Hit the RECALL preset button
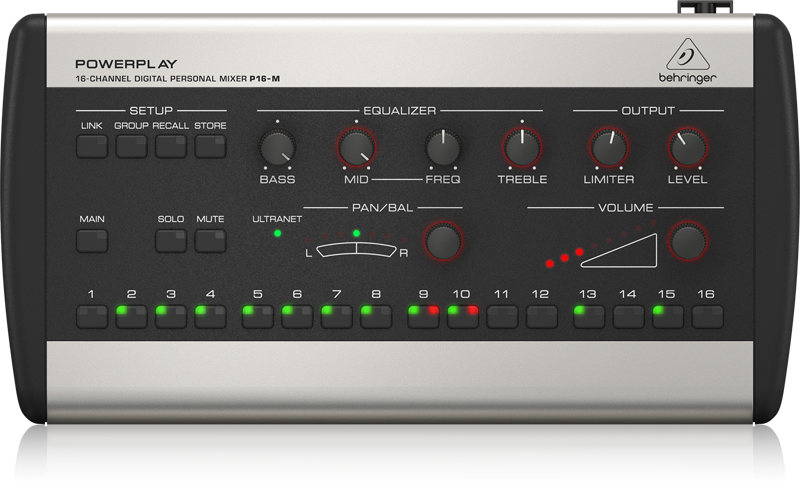 point(171,146)
